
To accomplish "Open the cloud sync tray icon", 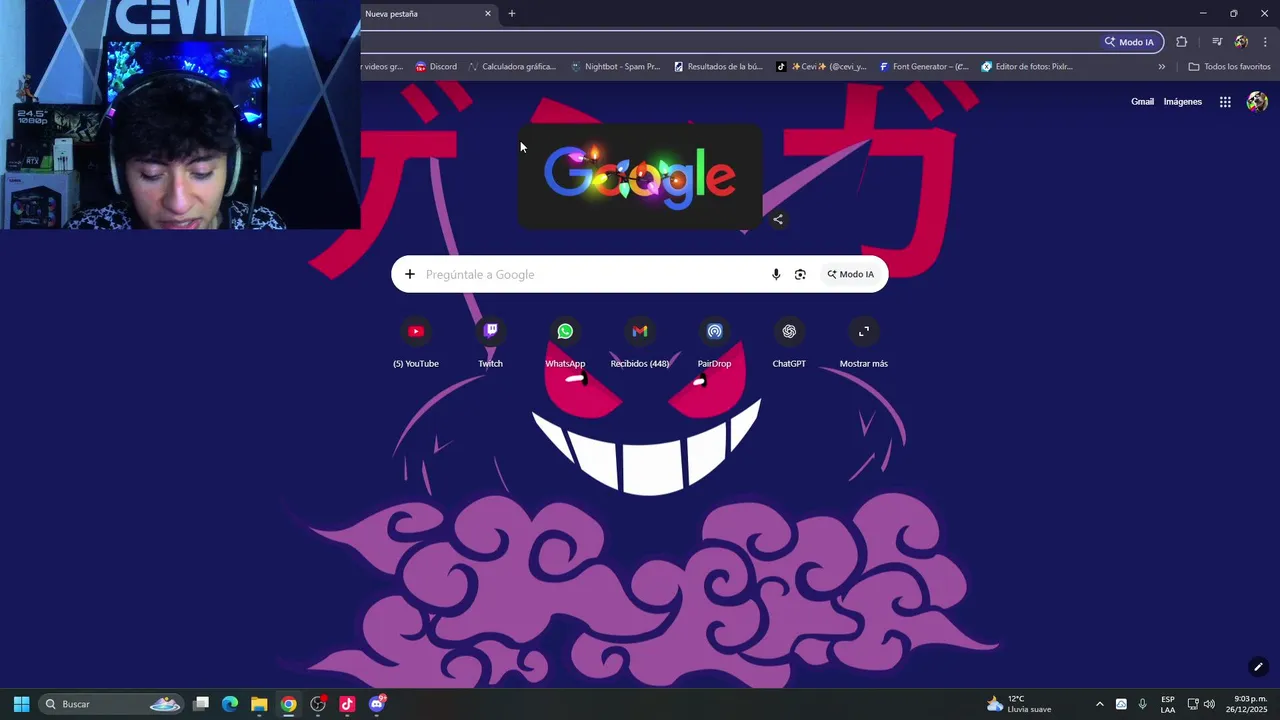I will [x=1121, y=704].
